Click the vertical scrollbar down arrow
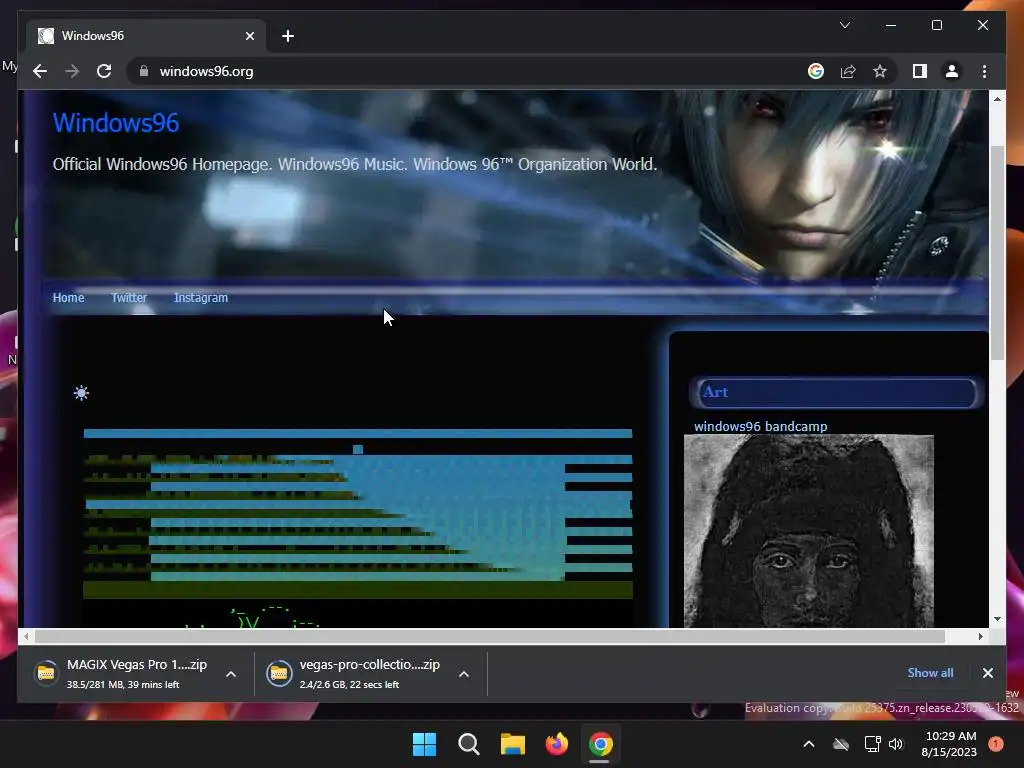The width and height of the screenshot is (1024, 768). click(x=997, y=618)
